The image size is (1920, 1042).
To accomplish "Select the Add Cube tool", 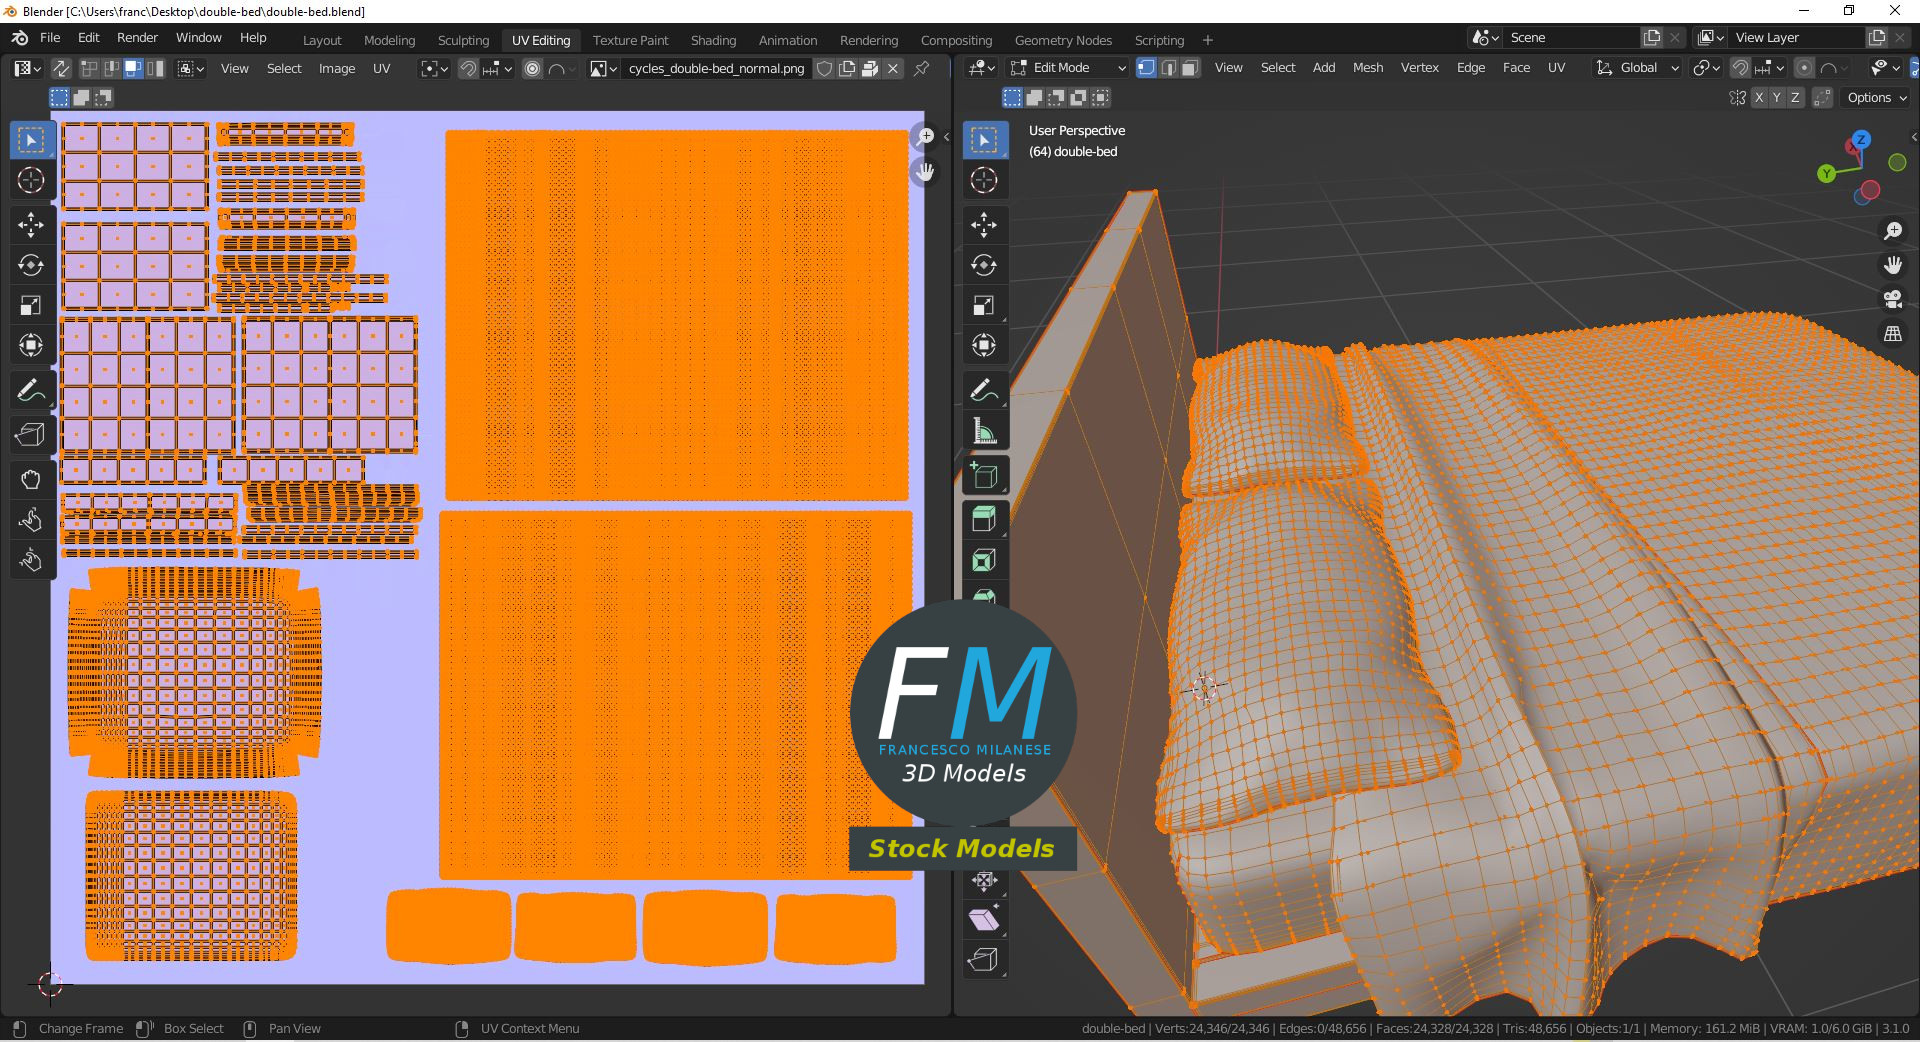I will 984,476.
